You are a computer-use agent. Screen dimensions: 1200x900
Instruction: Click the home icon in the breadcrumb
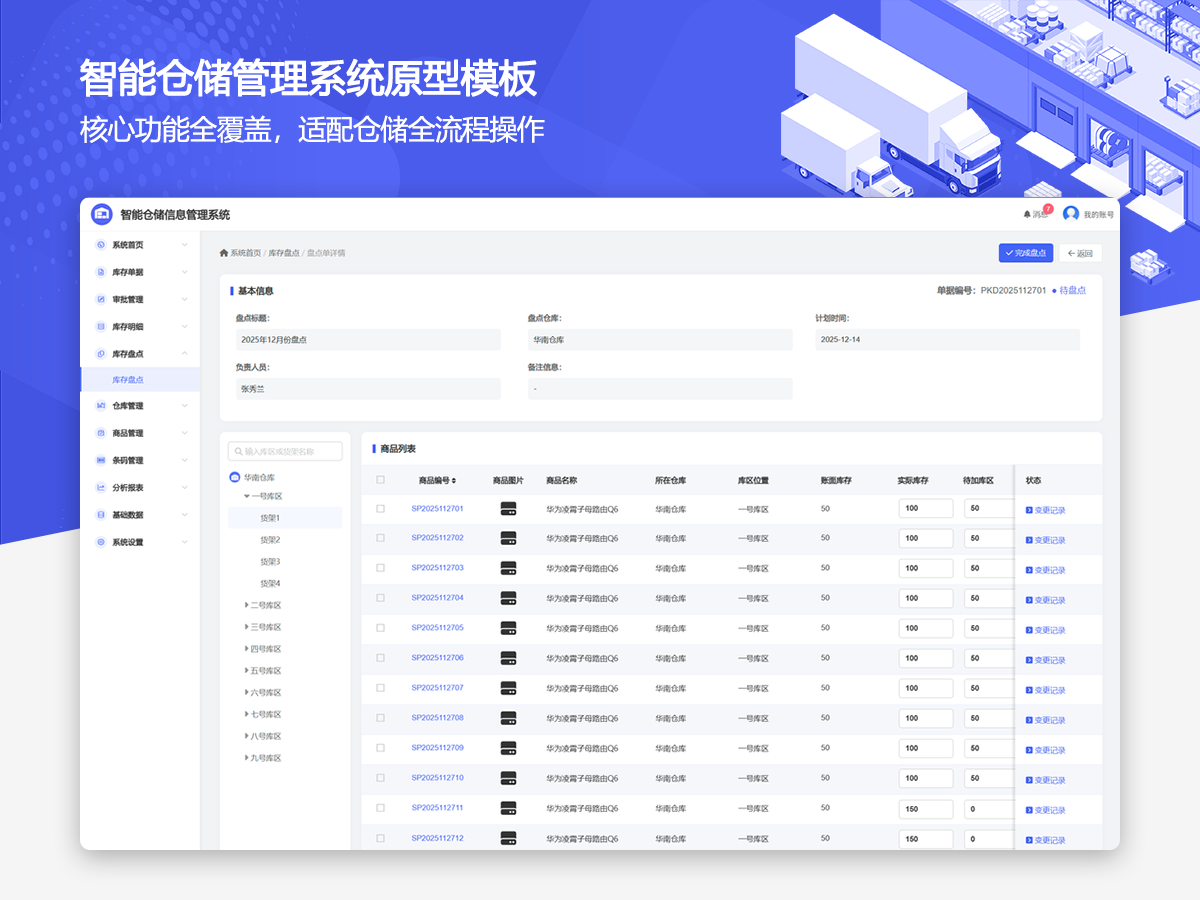224,253
